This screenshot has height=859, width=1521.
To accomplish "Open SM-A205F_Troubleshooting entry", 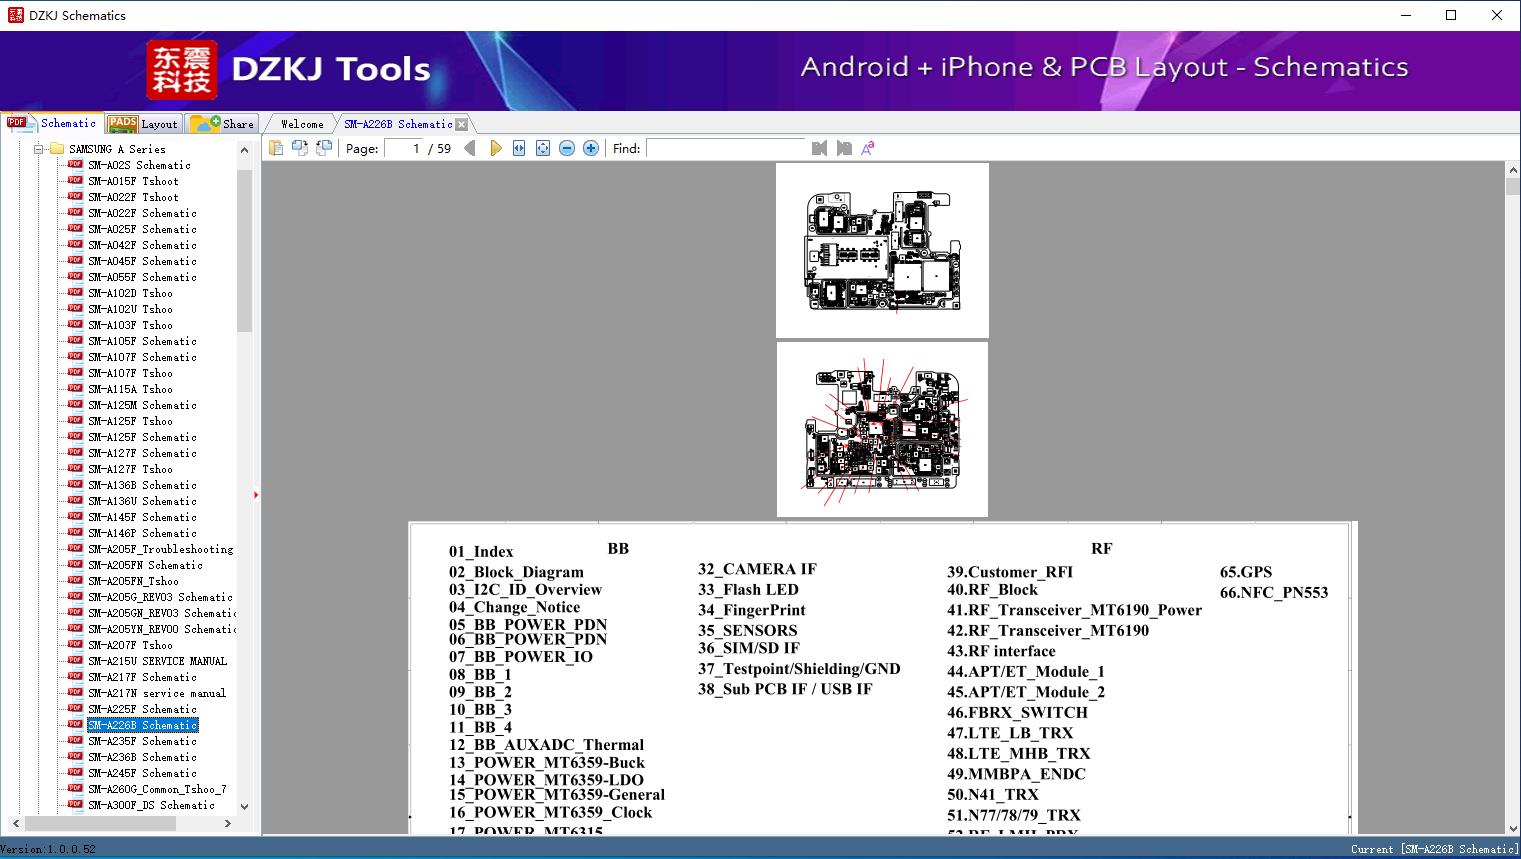I will point(160,549).
